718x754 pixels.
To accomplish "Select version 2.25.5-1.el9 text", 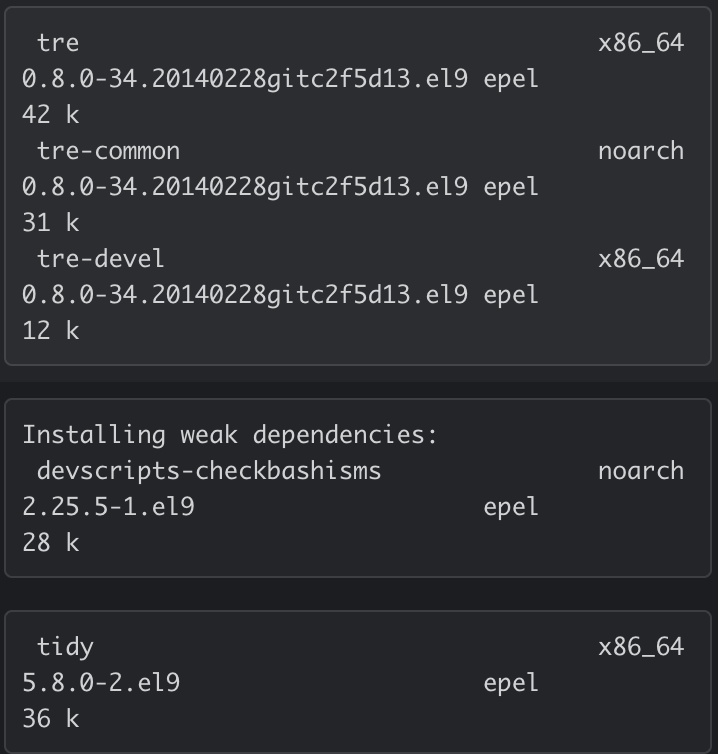I will click(108, 507).
